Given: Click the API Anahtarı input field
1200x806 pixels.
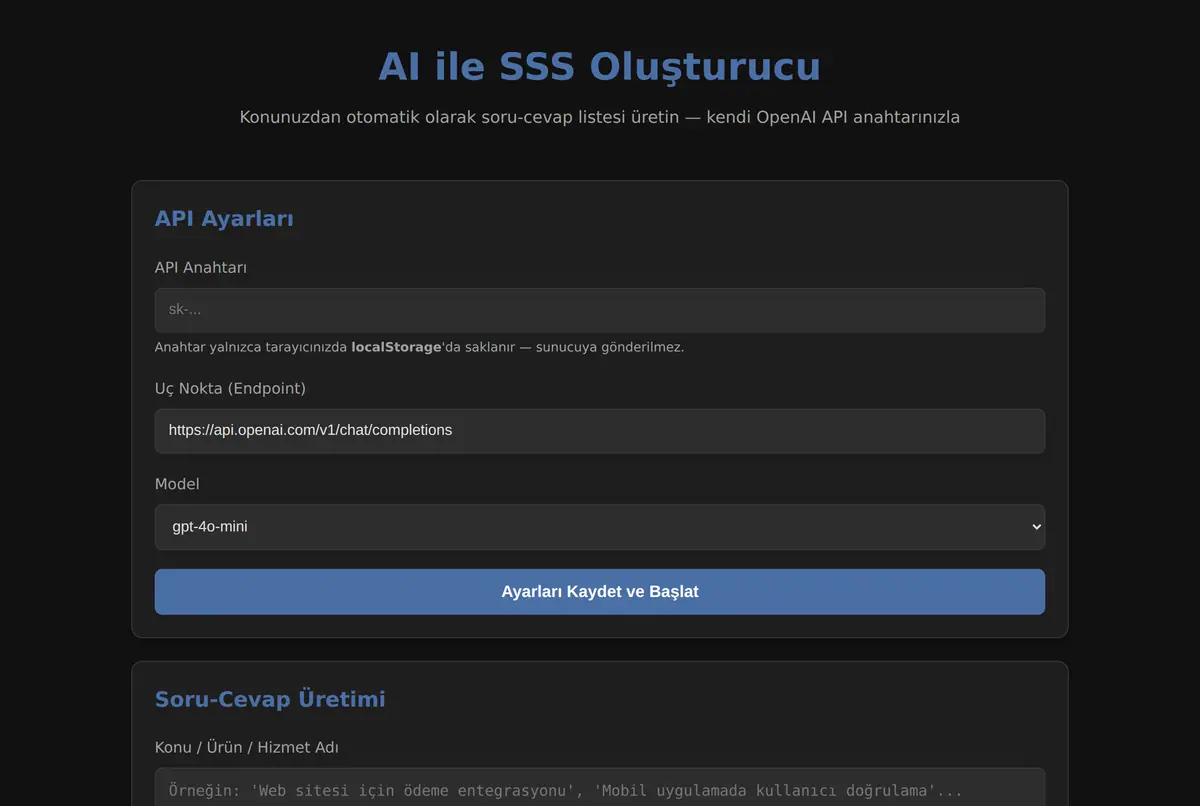Looking at the screenshot, I should point(600,310).
